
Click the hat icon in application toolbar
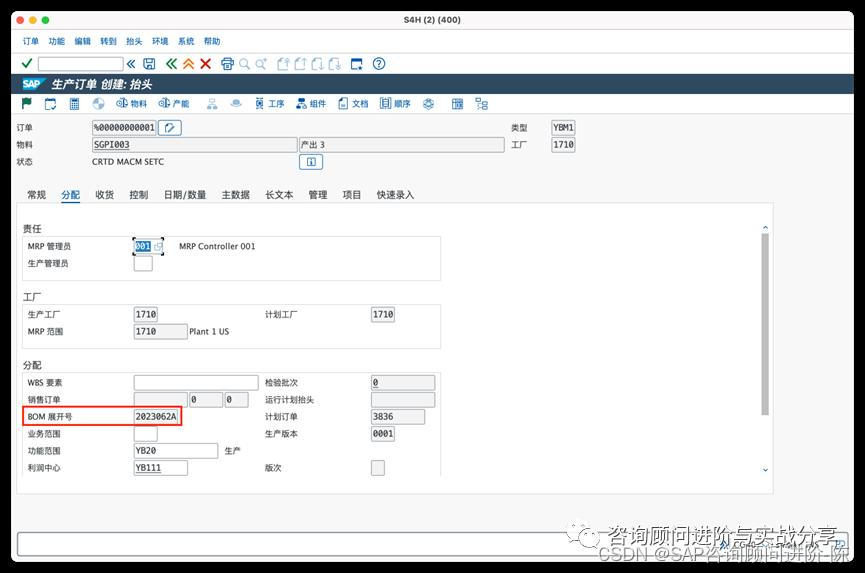coord(236,103)
